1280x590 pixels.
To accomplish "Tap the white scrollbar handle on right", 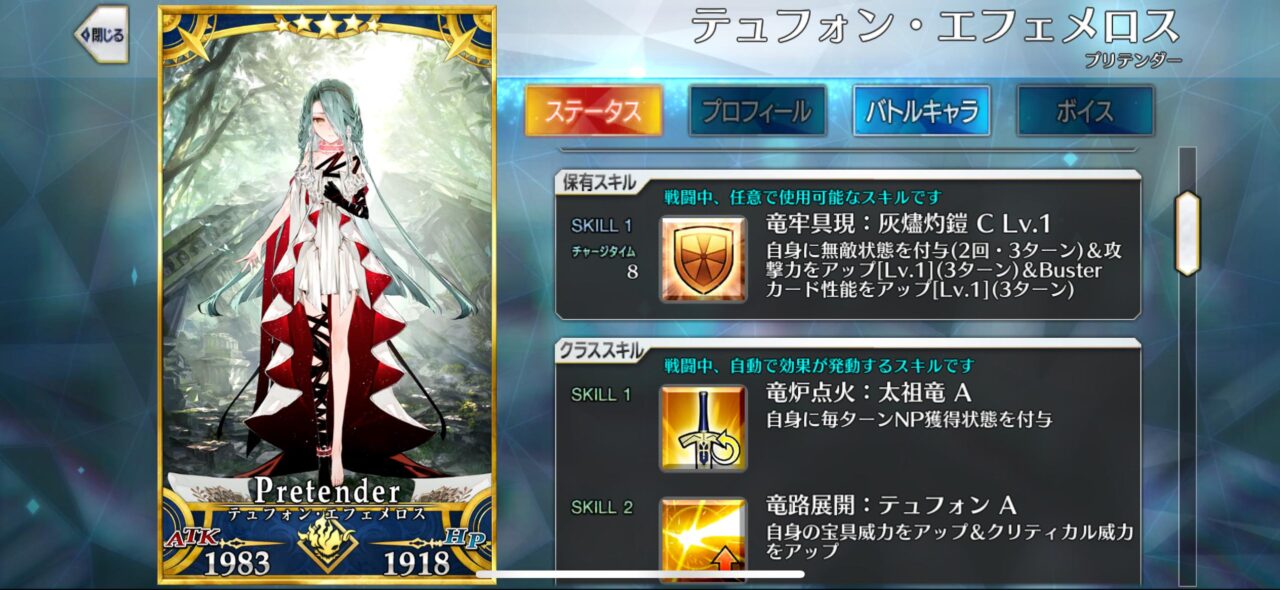I will coord(1187,233).
